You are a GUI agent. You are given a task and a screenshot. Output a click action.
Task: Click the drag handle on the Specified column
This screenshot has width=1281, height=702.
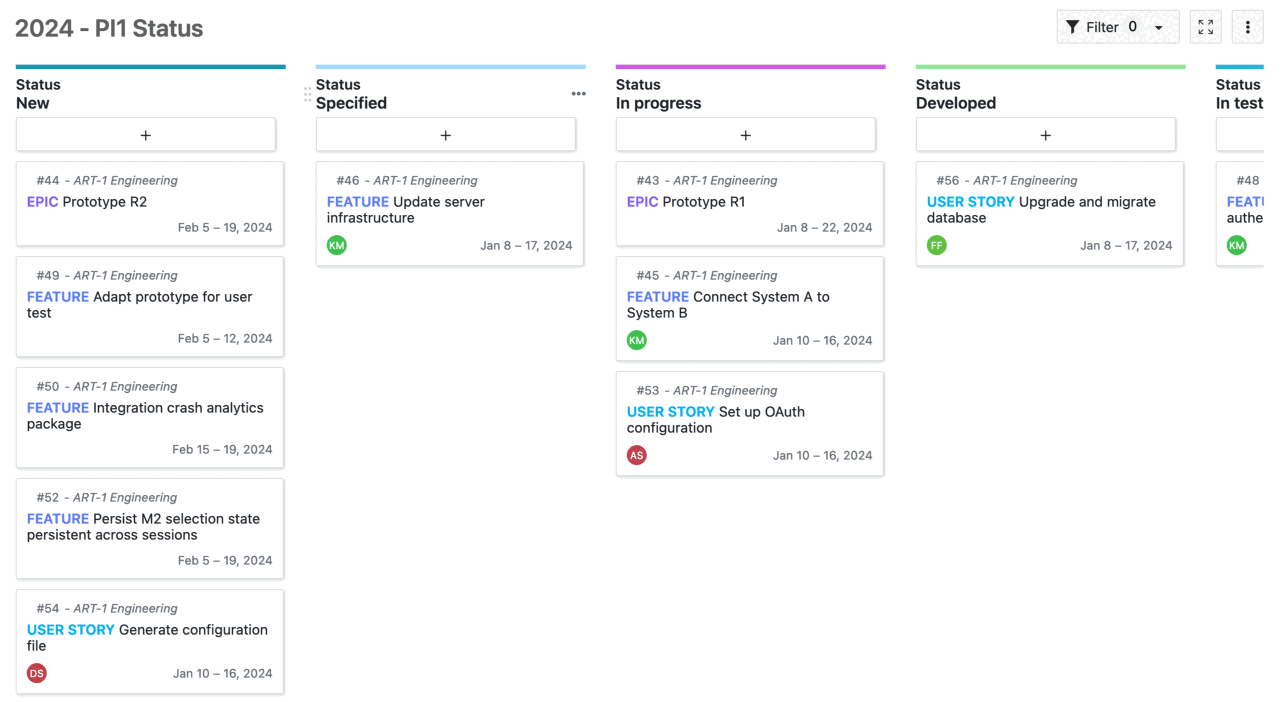click(x=308, y=93)
